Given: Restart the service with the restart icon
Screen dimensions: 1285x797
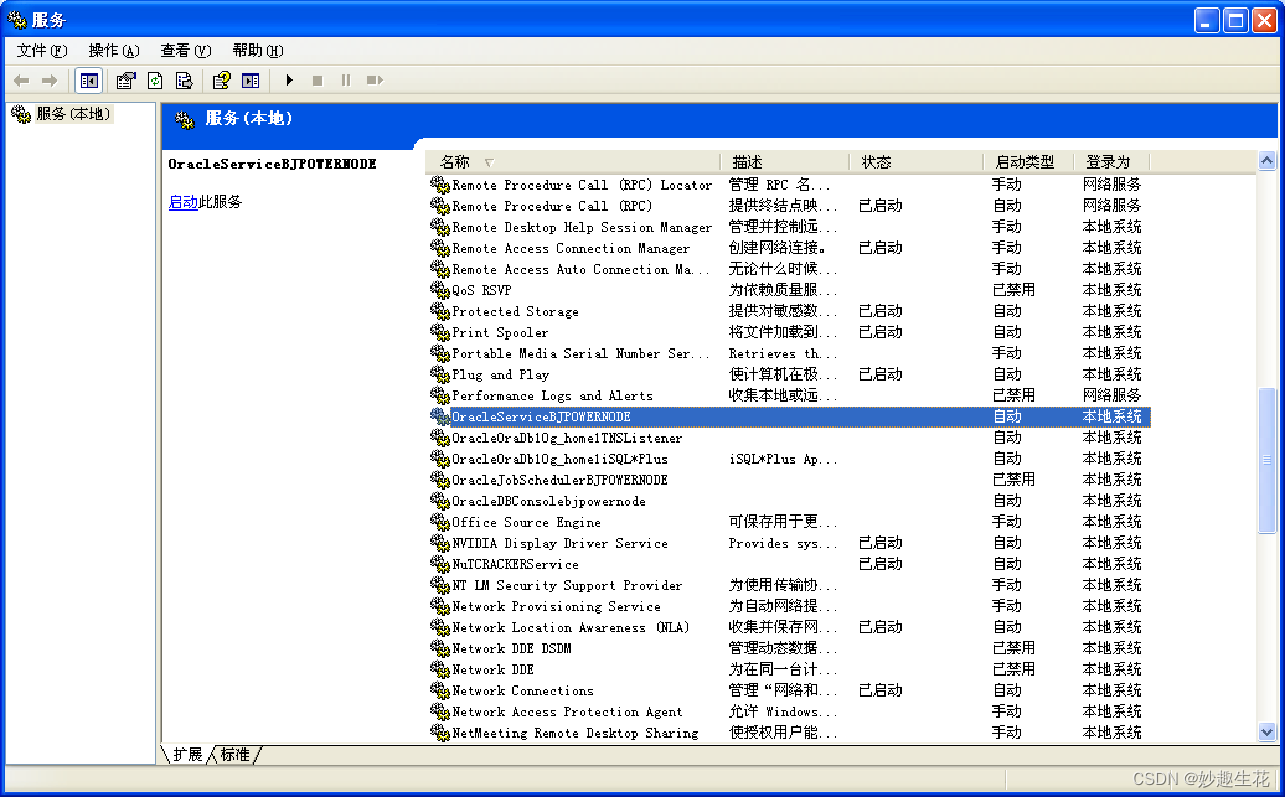Looking at the screenshot, I should (x=374, y=80).
